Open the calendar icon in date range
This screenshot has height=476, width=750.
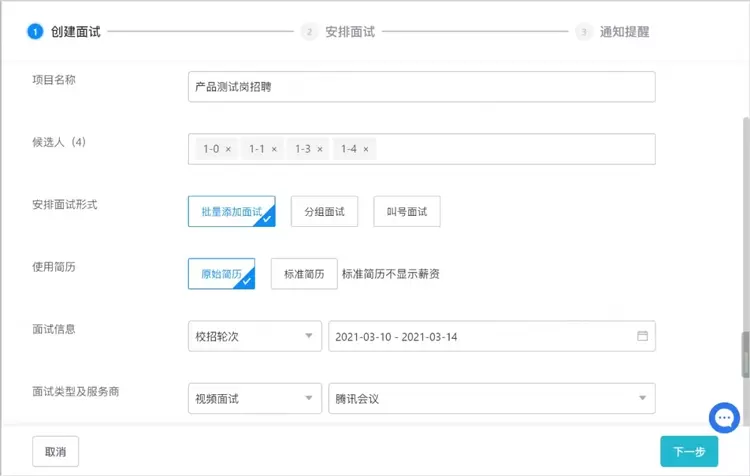pyautogui.click(x=642, y=336)
